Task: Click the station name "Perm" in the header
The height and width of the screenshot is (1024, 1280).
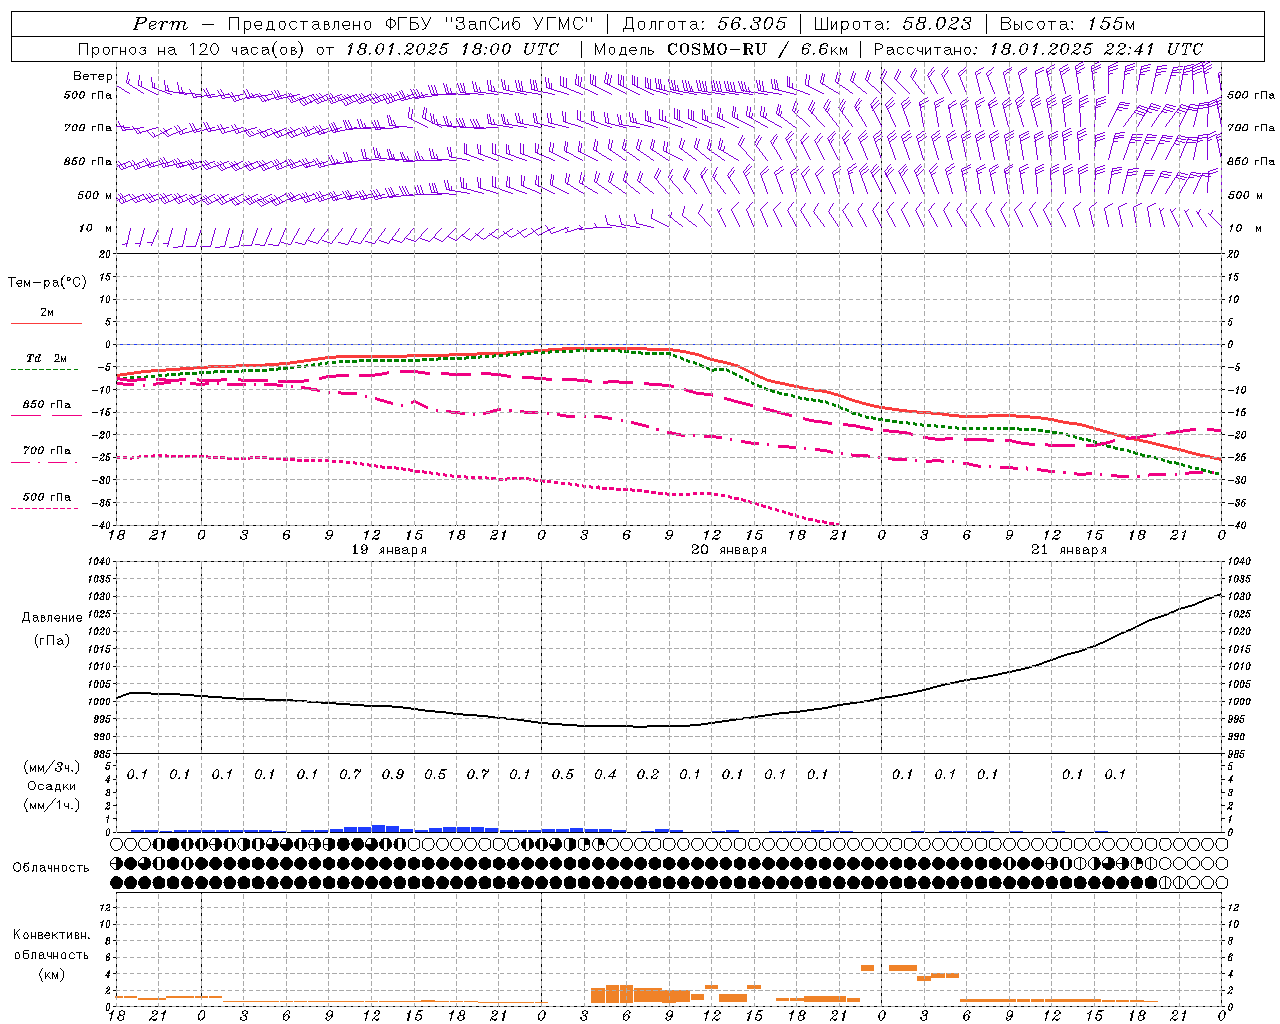Action: tap(160, 24)
